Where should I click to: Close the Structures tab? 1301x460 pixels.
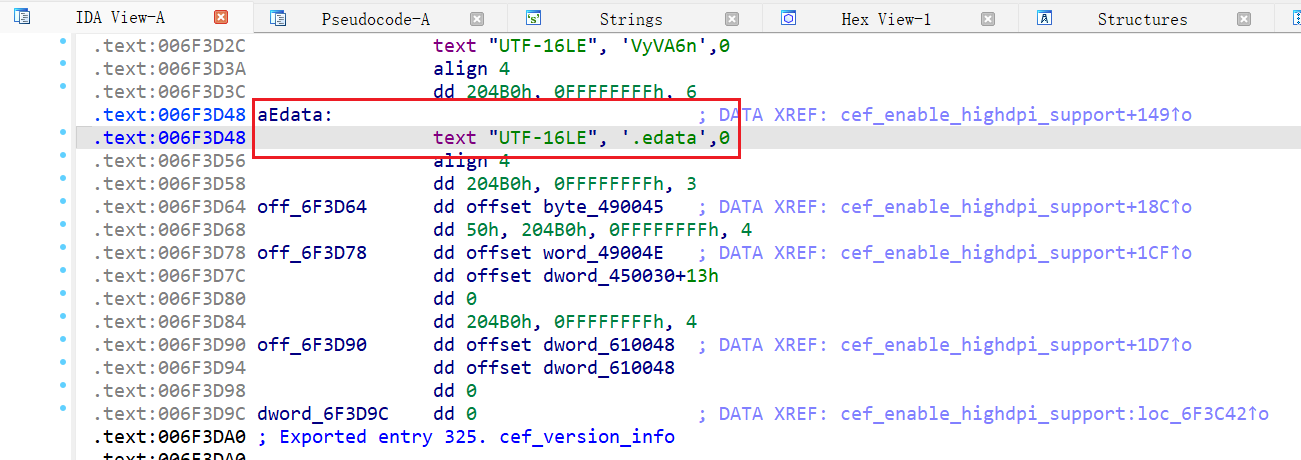click(1244, 18)
